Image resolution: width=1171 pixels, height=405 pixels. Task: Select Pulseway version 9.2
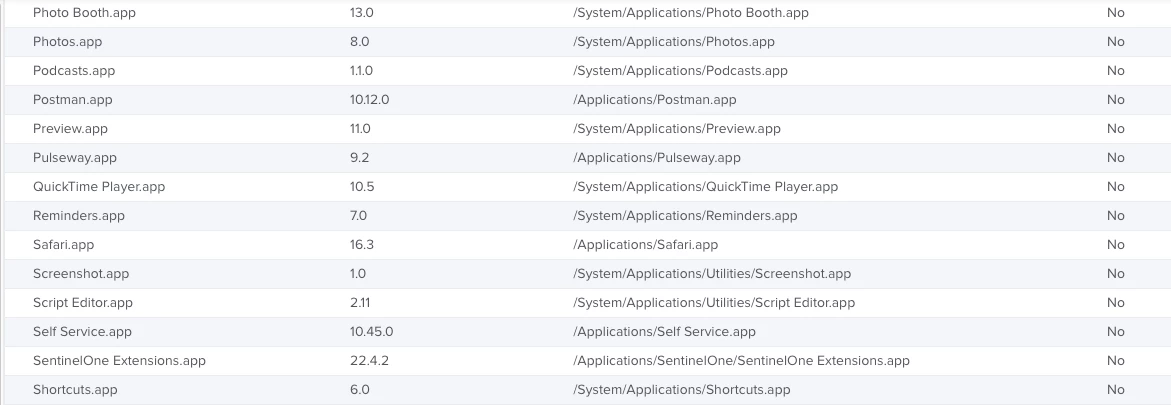point(359,158)
